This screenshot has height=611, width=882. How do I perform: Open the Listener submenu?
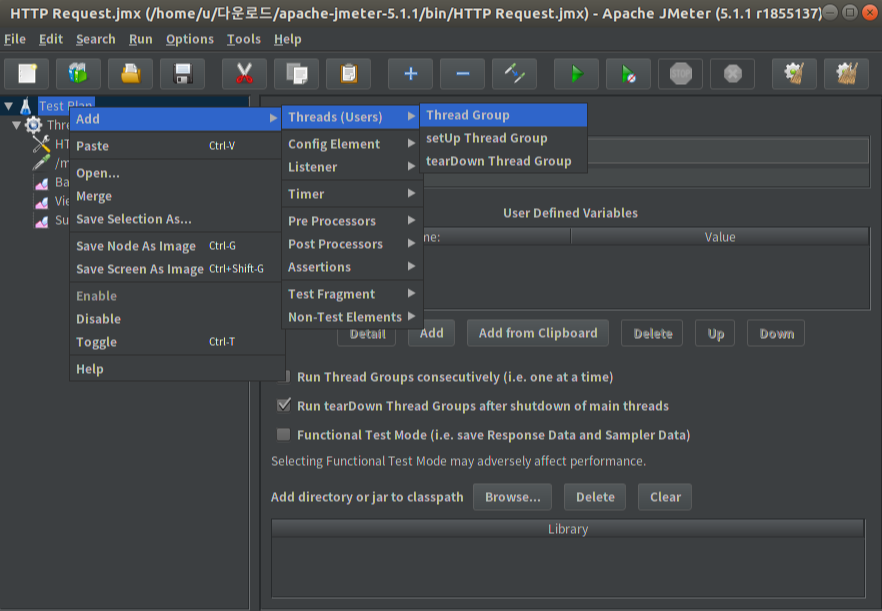(x=352, y=167)
